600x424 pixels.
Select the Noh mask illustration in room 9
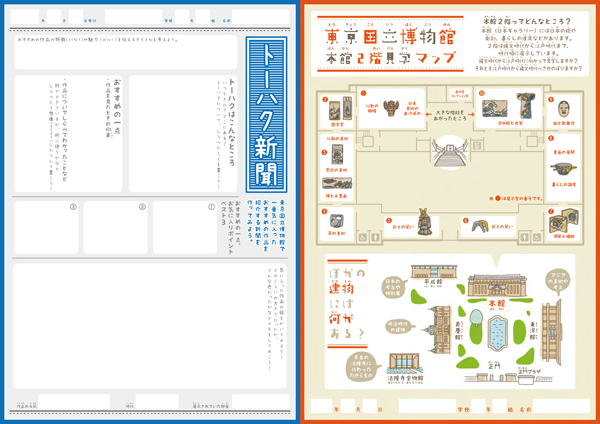(563, 109)
